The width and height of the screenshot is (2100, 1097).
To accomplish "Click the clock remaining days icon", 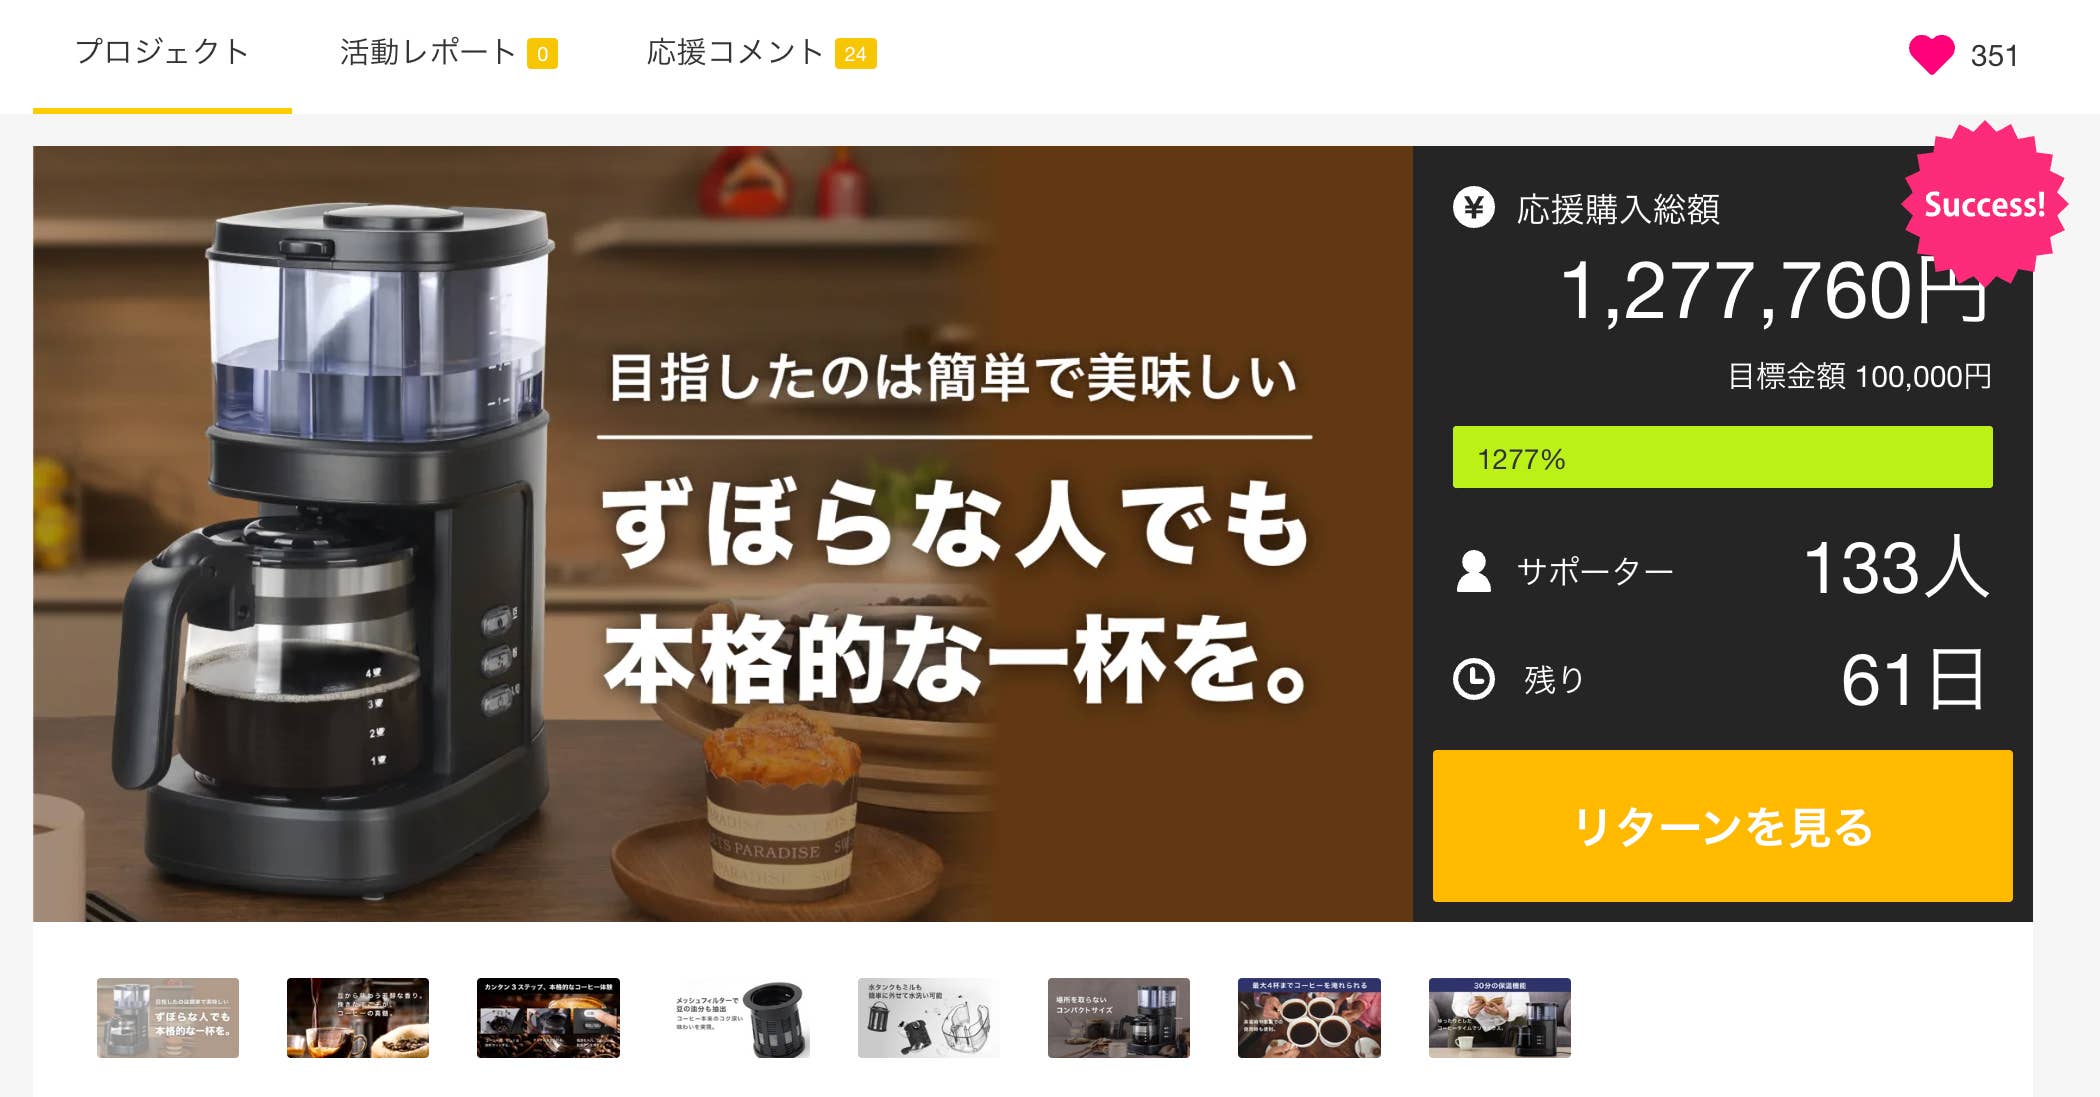I will click(1473, 679).
